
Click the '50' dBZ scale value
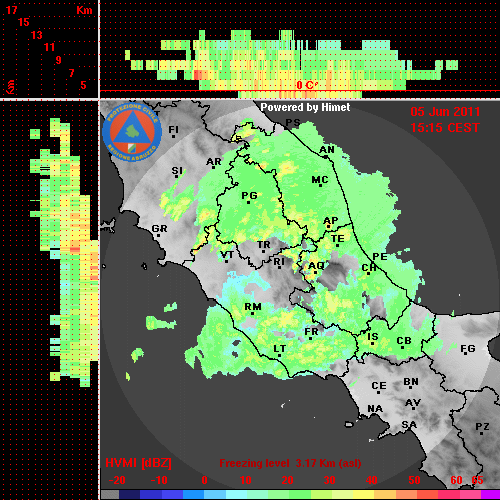[x=414, y=480]
